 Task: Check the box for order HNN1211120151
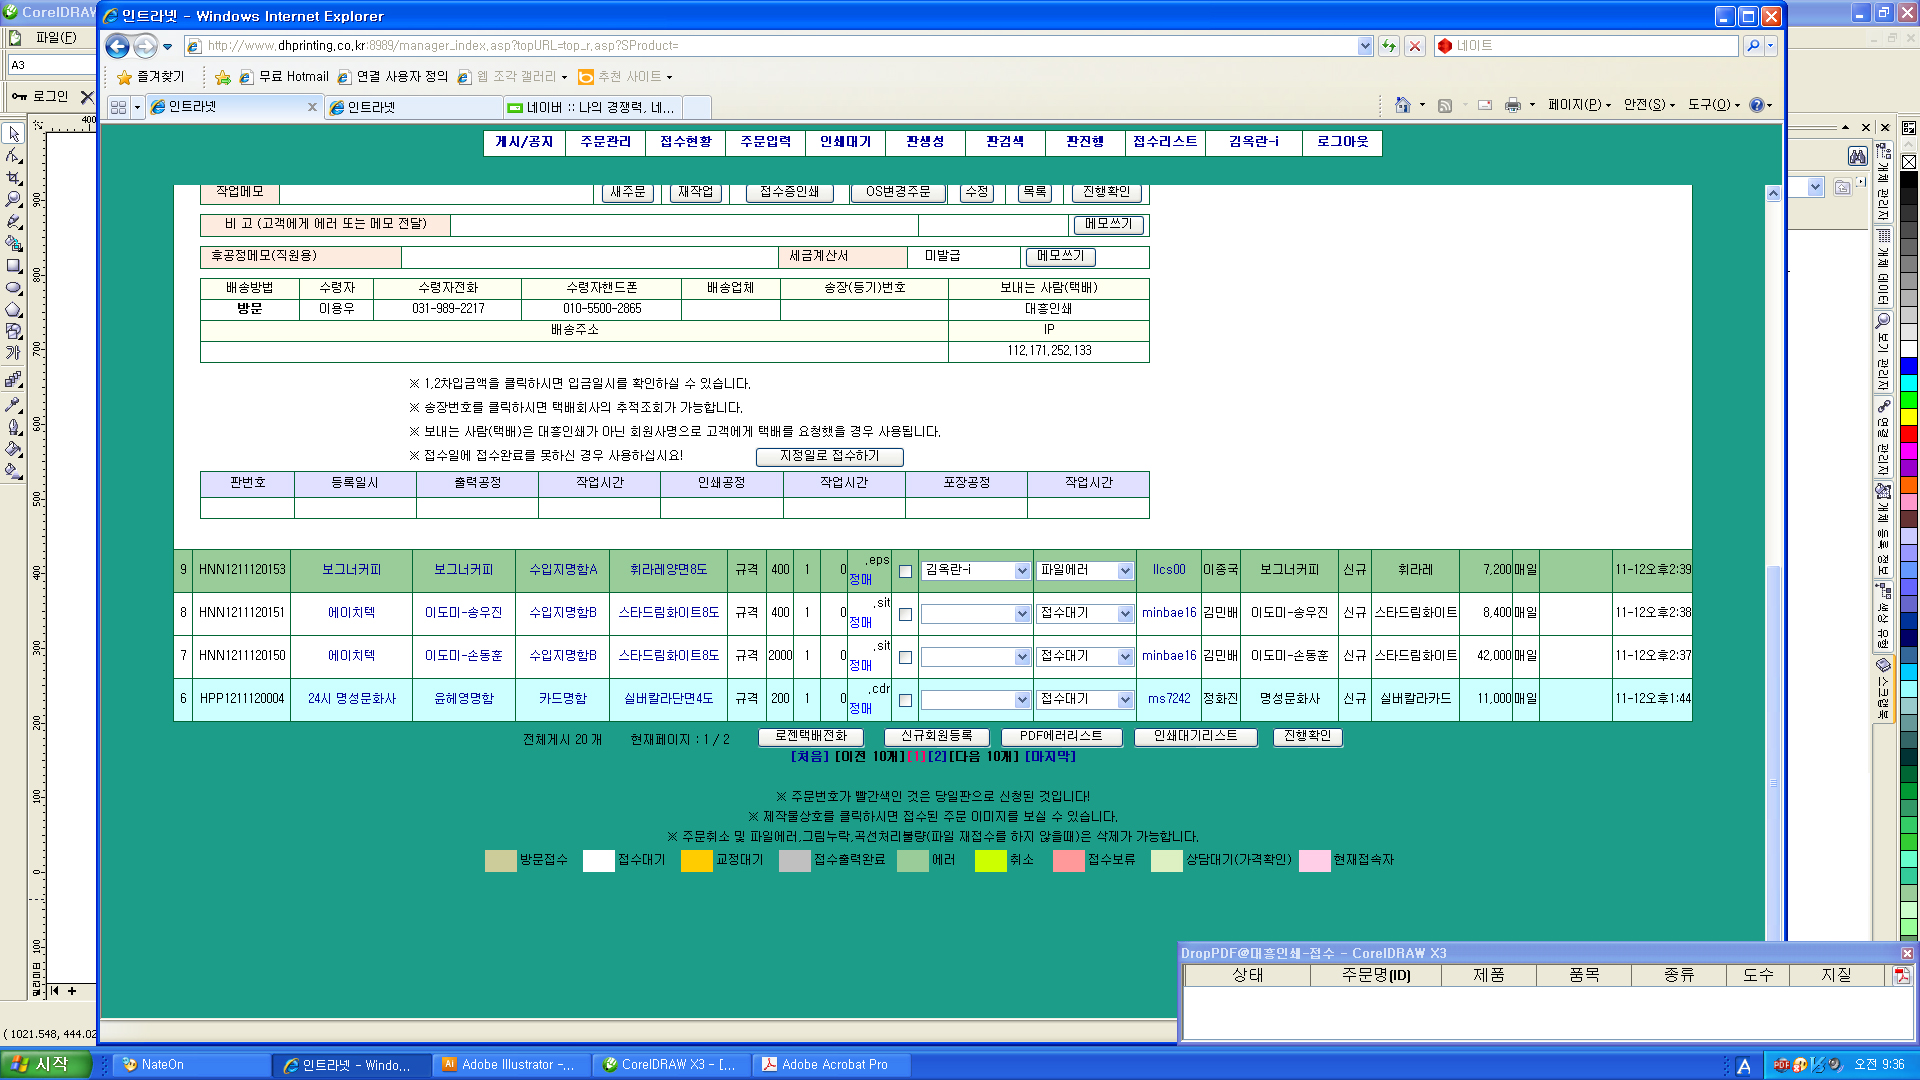905,614
